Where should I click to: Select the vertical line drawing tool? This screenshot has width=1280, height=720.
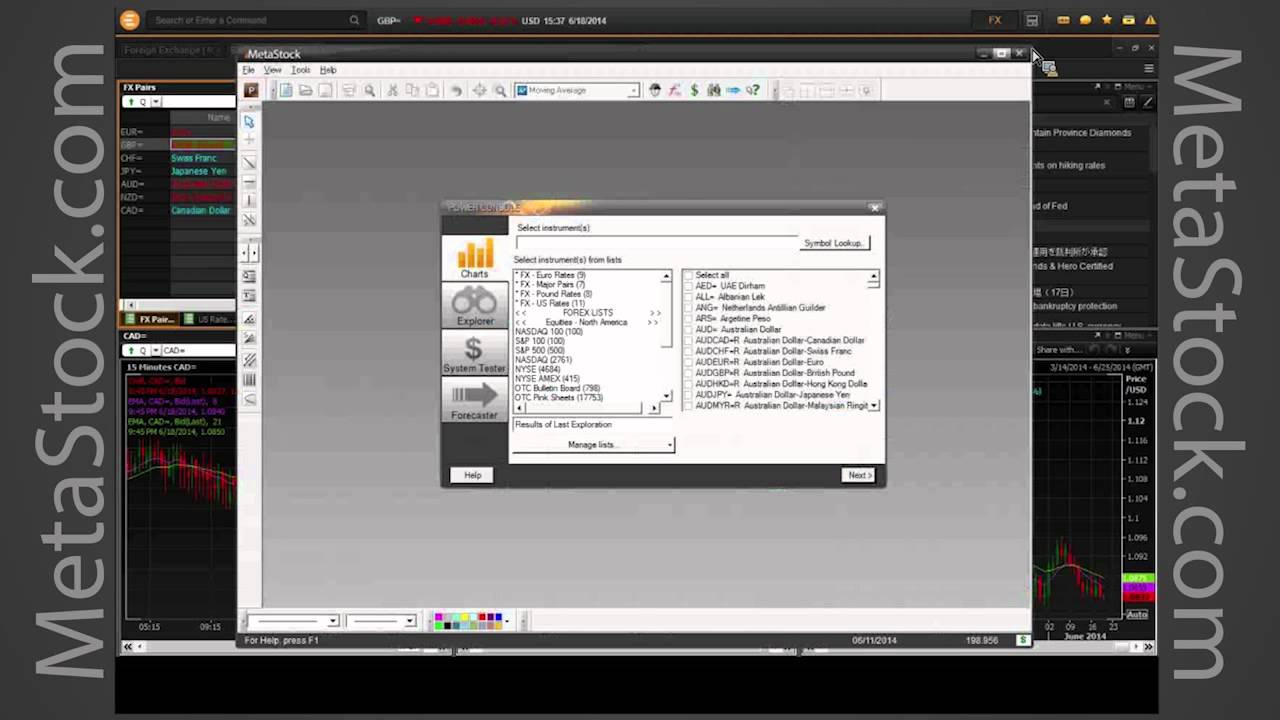pos(249,201)
